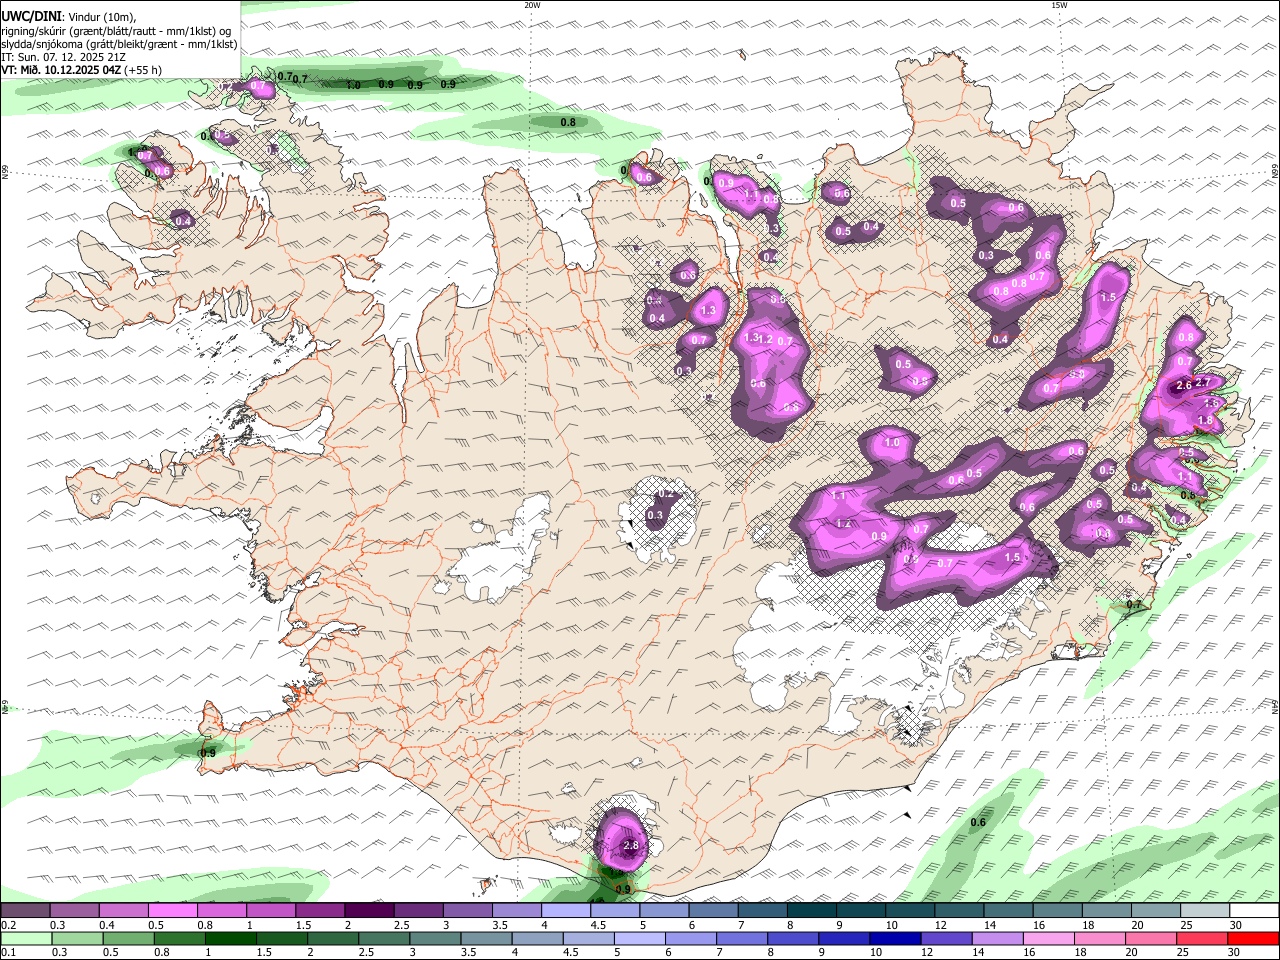Pick the upper scale swatch starting at 0.2
The image size is (1280, 960).
click(26, 911)
